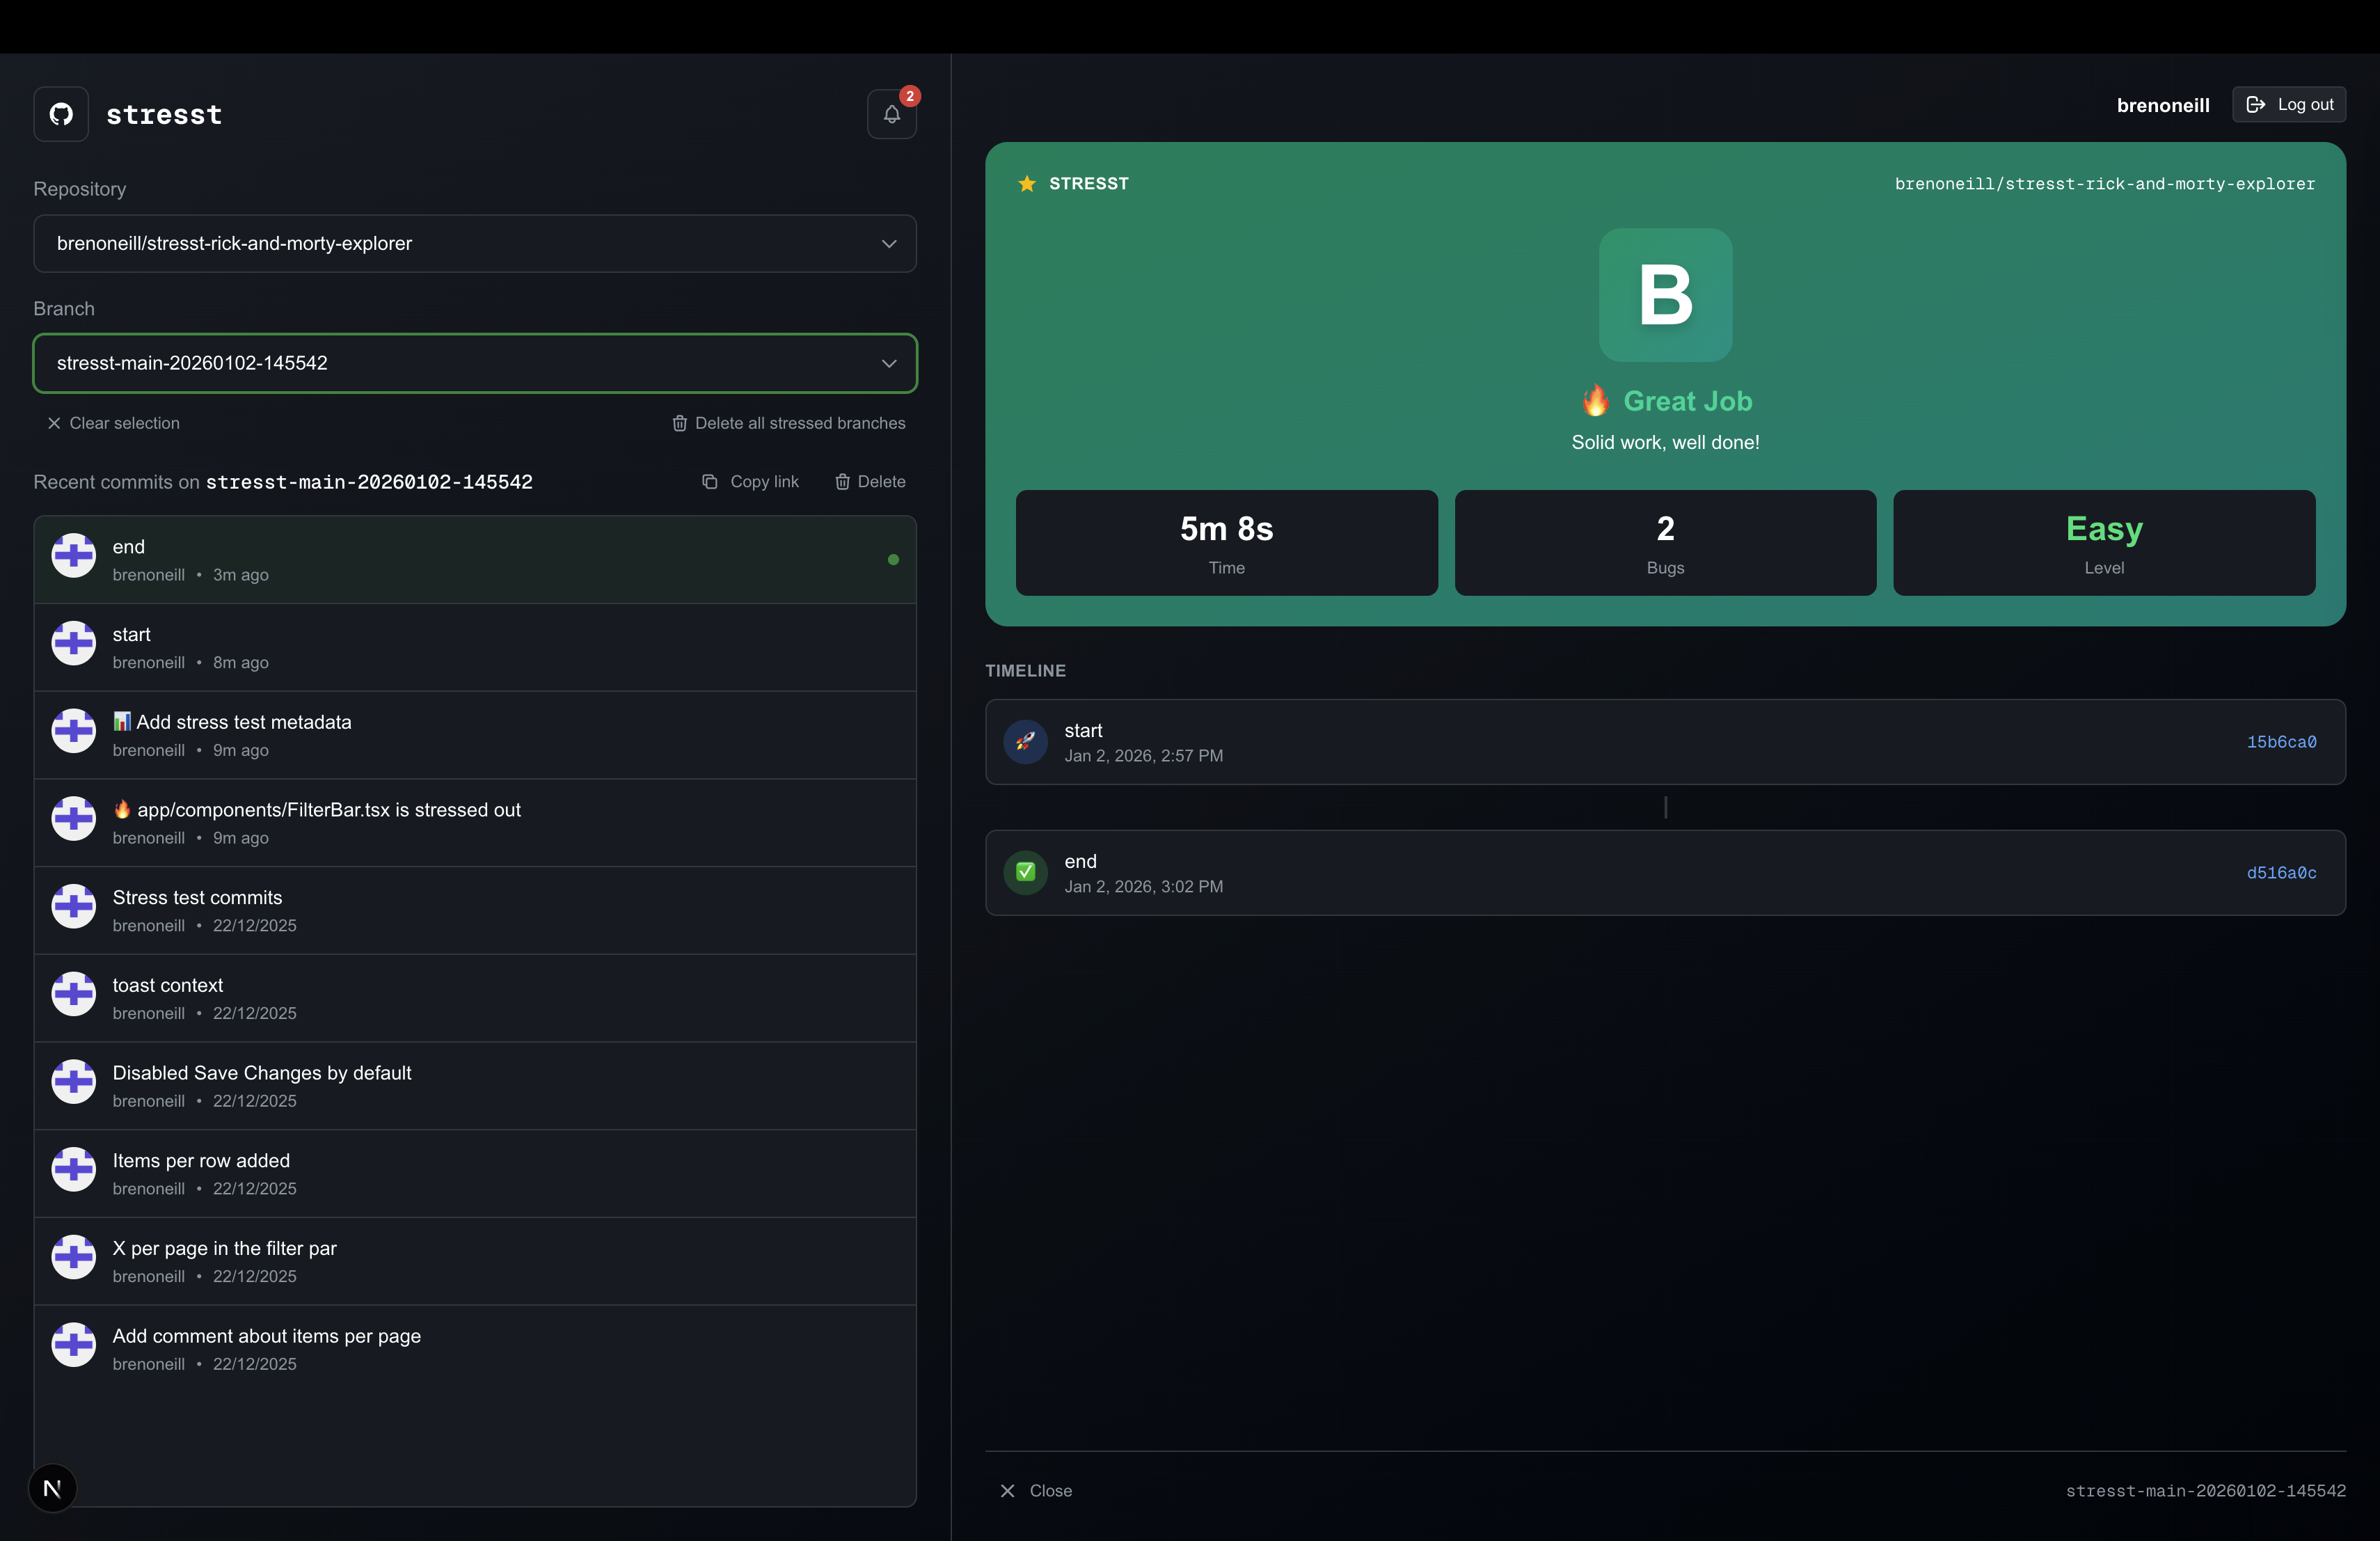The height and width of the screenshot is (1541, 2380).
Task: Click the GitHub logo icon
Action: click(x=61, y=114)
